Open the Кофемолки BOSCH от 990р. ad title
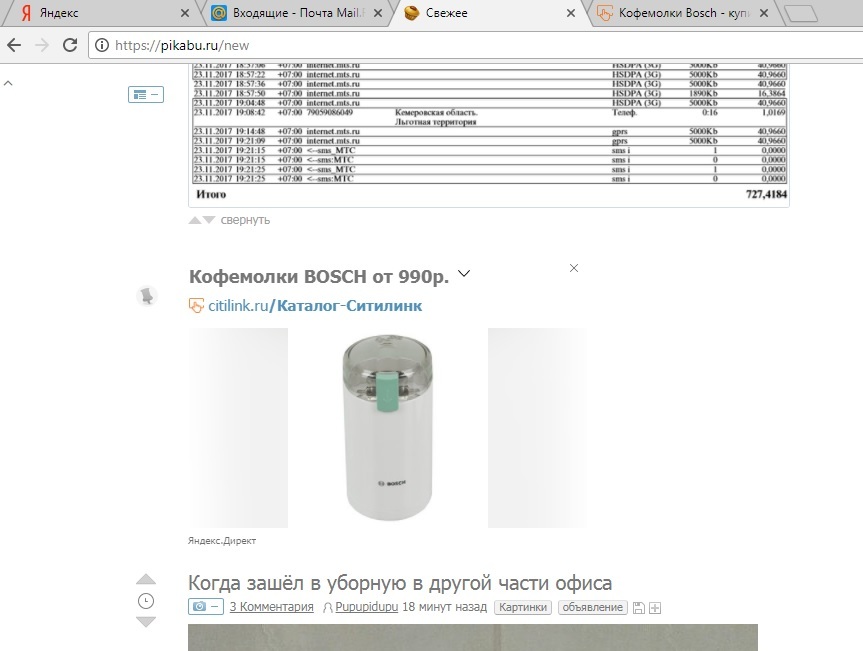The image size is (863, 651). [x=319, y=276]
